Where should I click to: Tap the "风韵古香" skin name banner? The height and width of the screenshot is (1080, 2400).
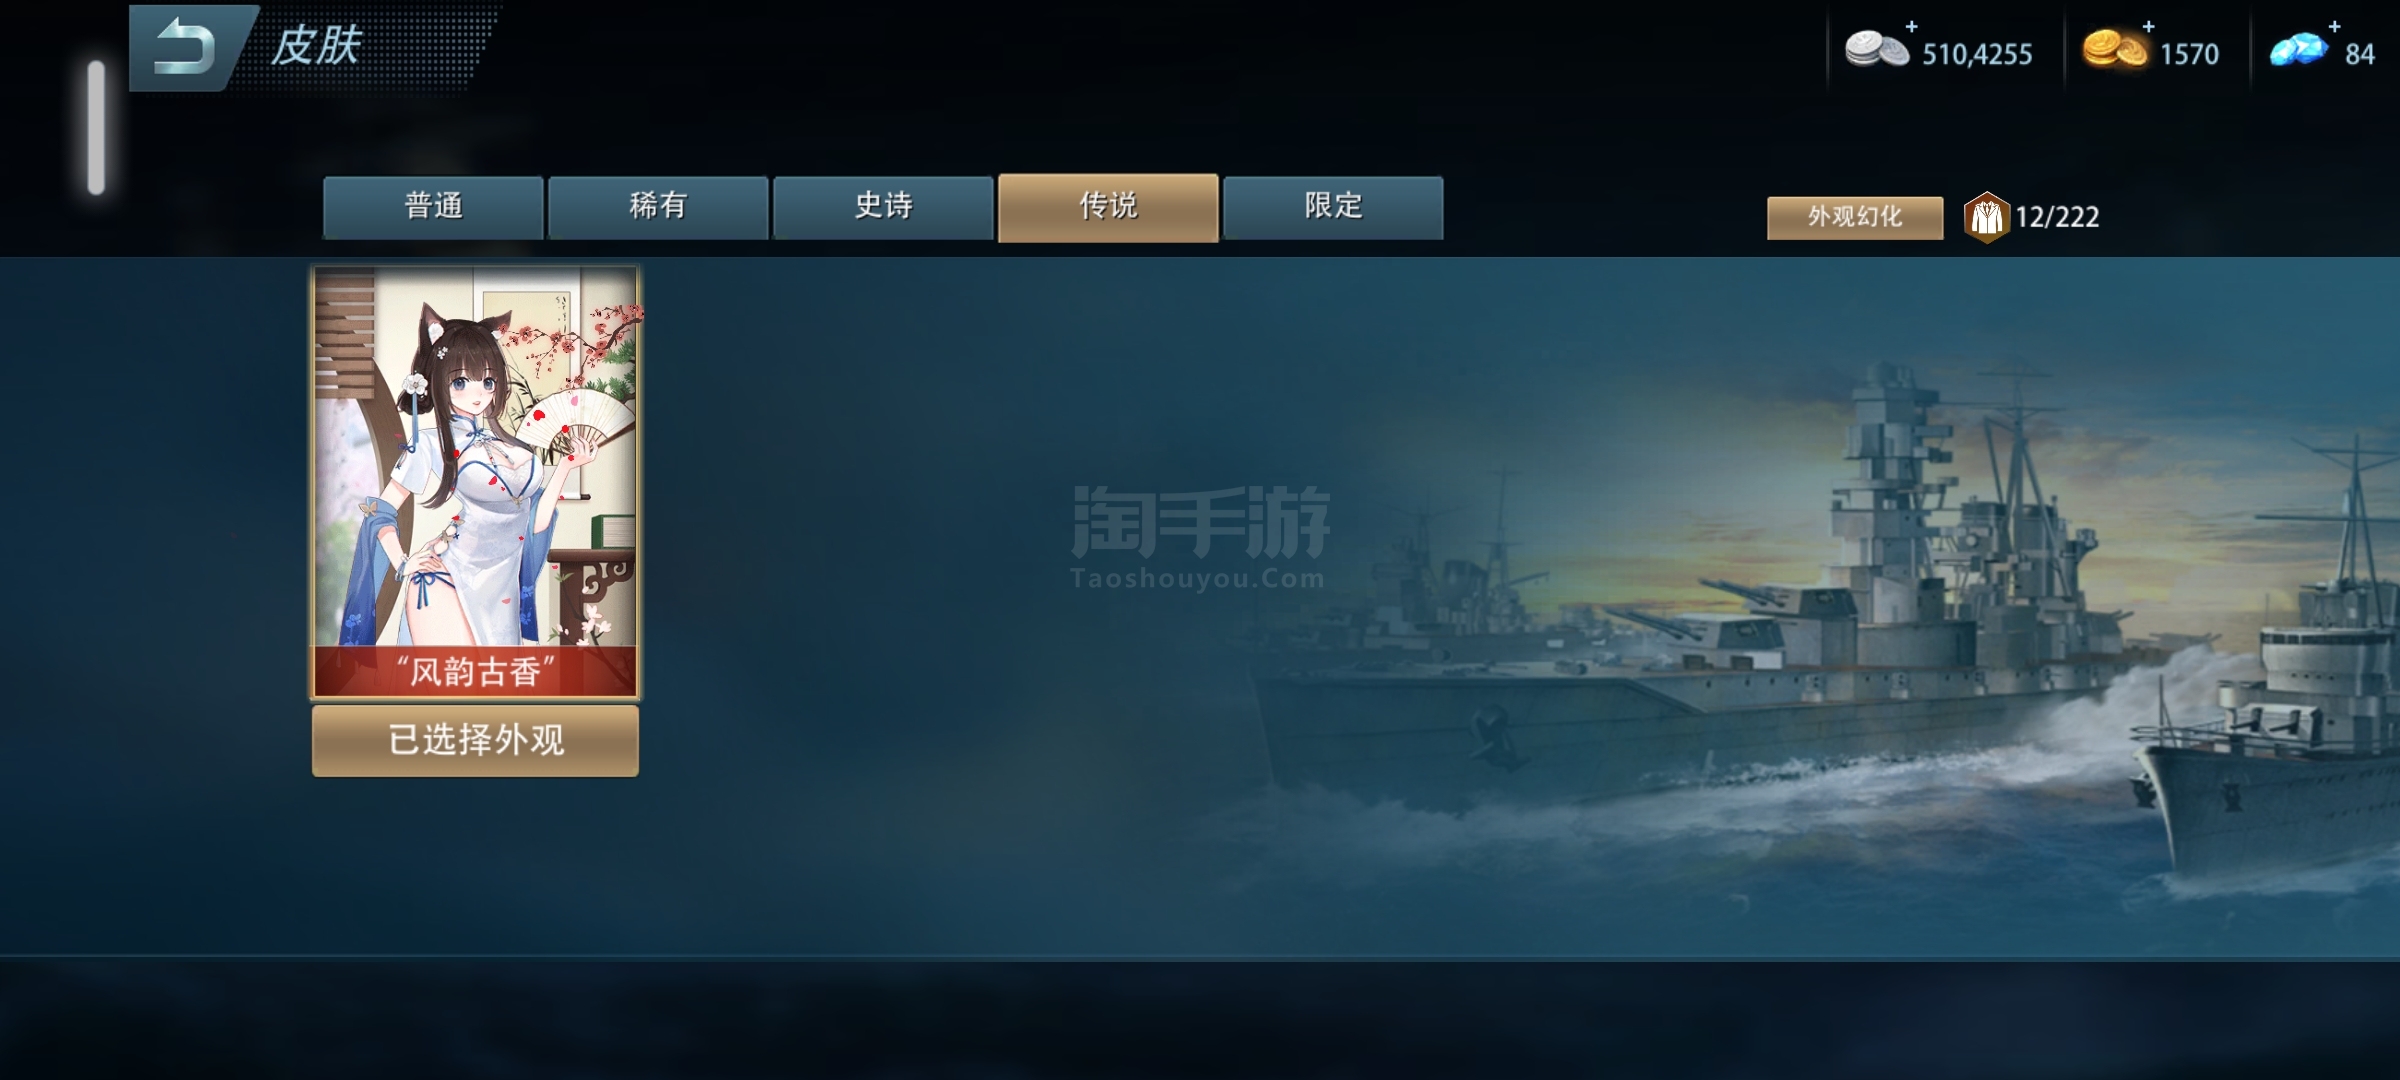point(475,671)
